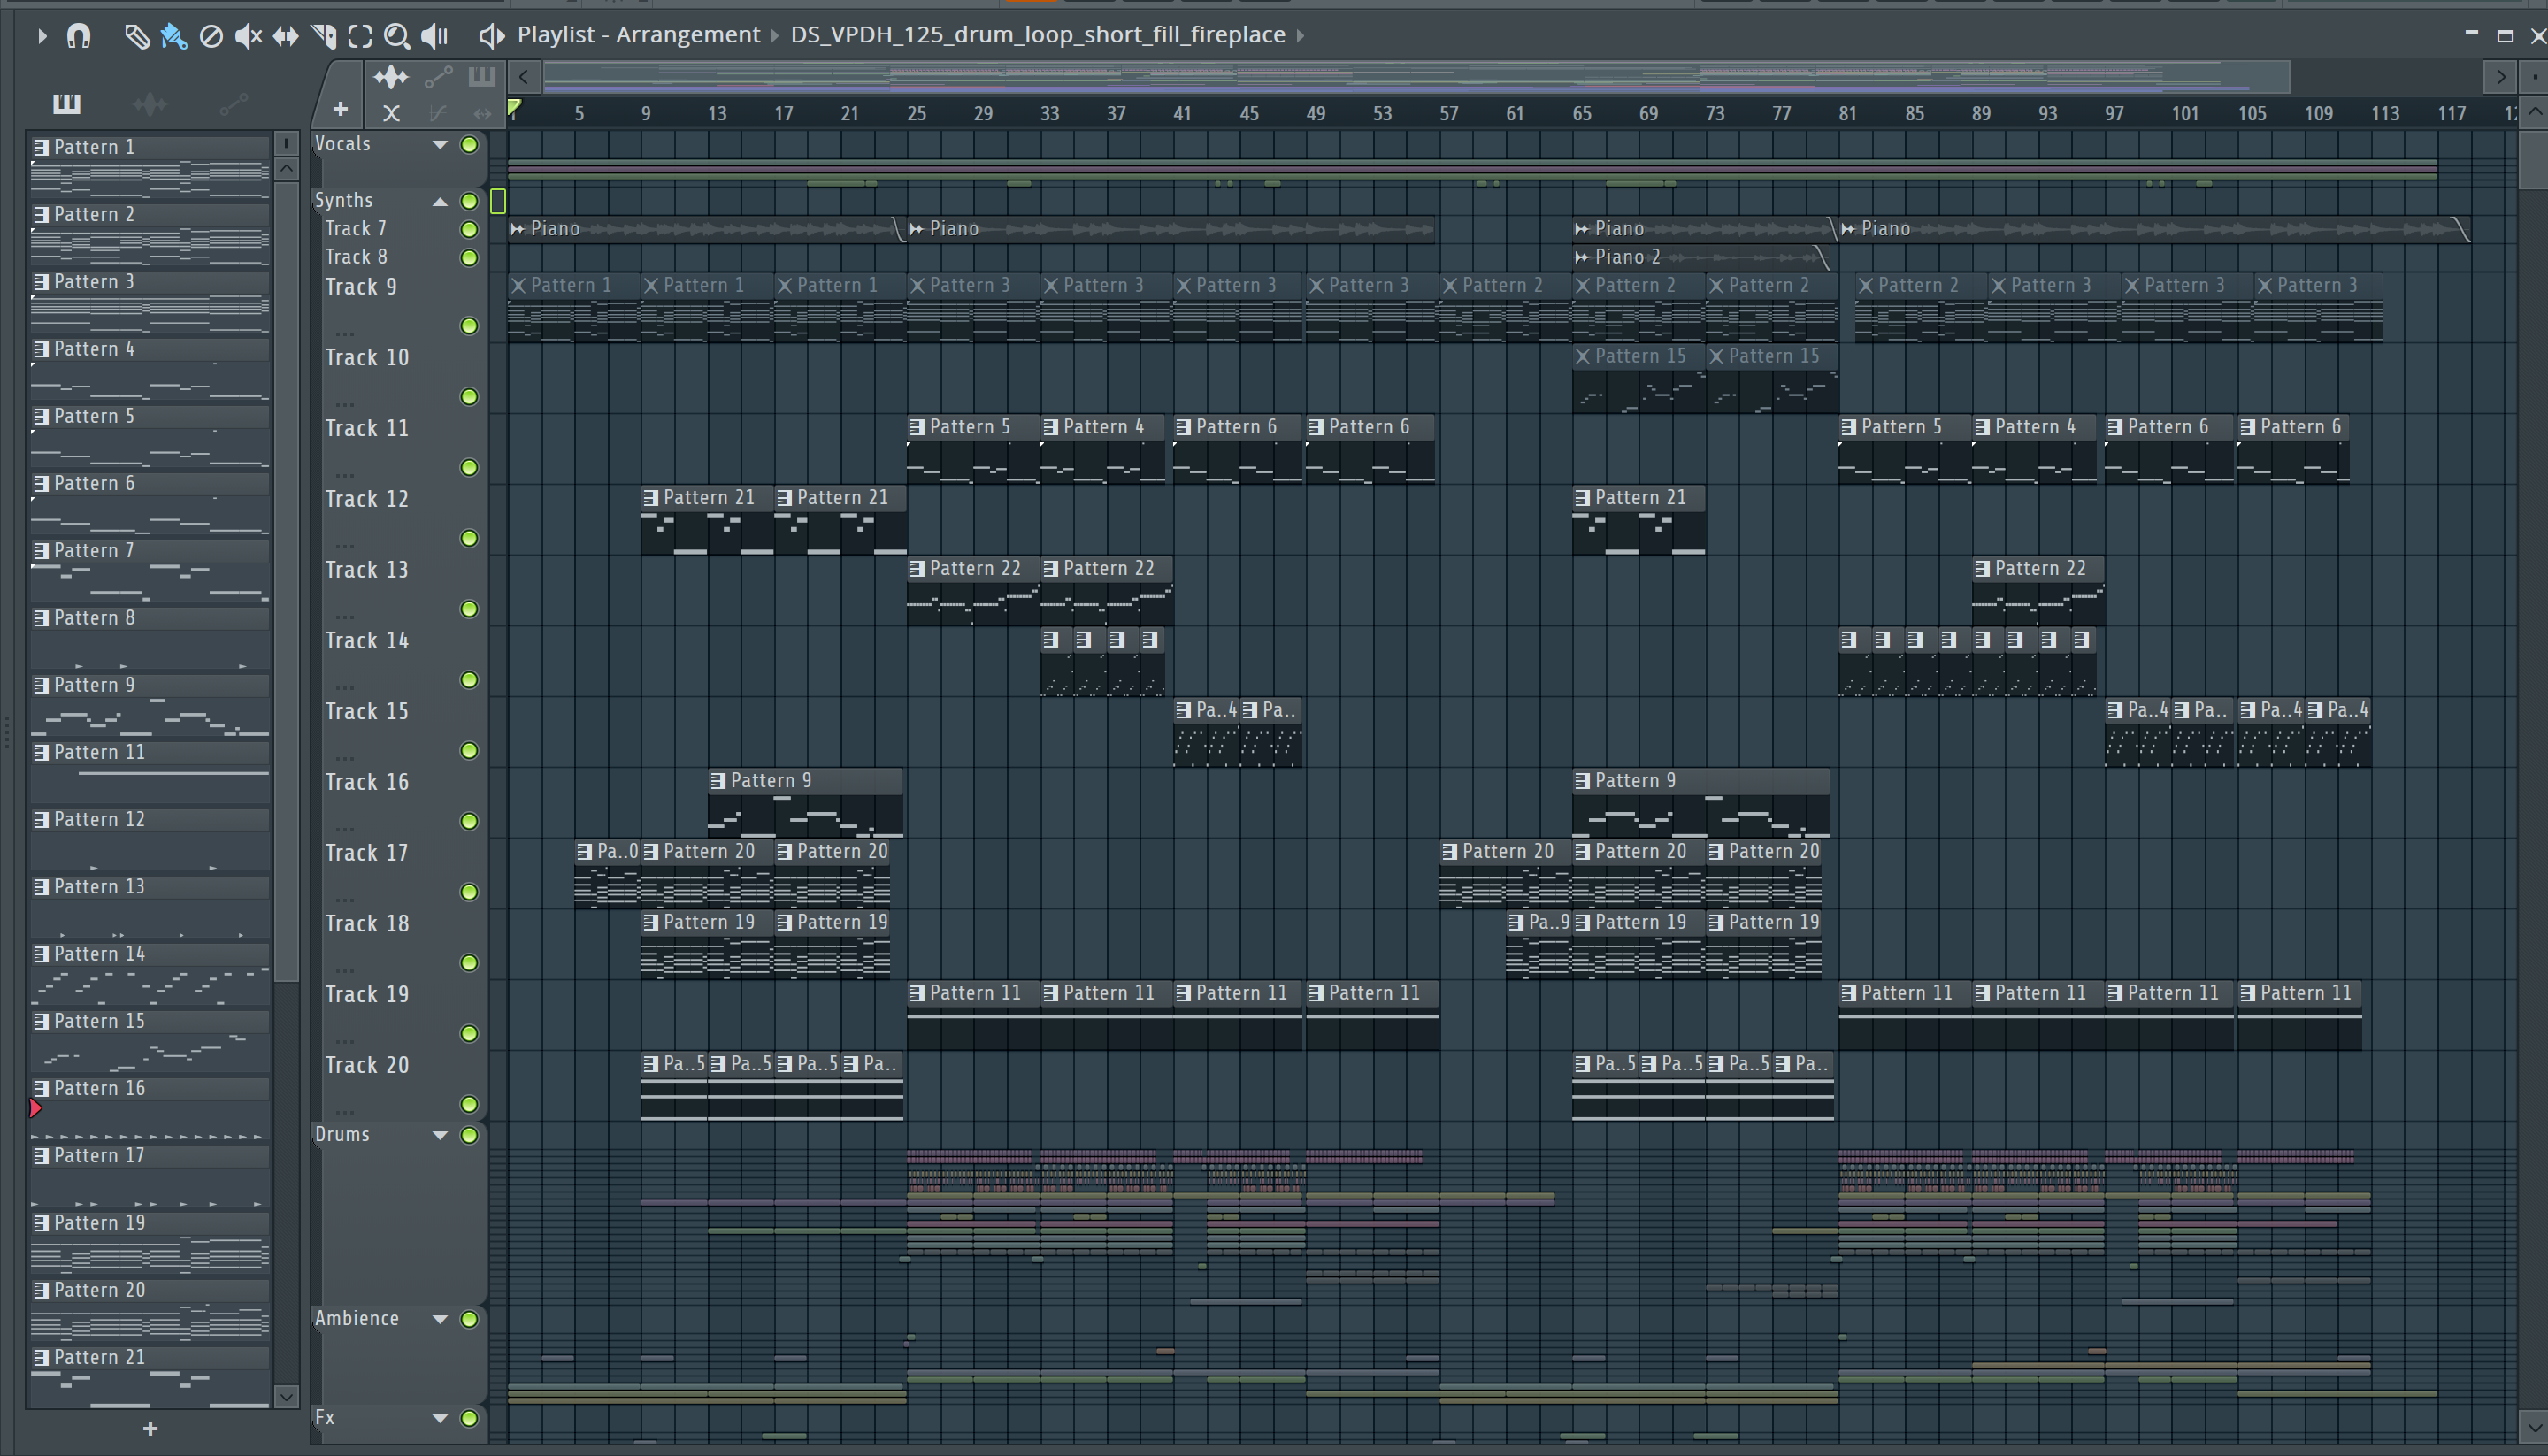Click the speaker-arrow icon beside Playlist title
The width and height of the screenshot is (2548, 1456).
(491, 36)
